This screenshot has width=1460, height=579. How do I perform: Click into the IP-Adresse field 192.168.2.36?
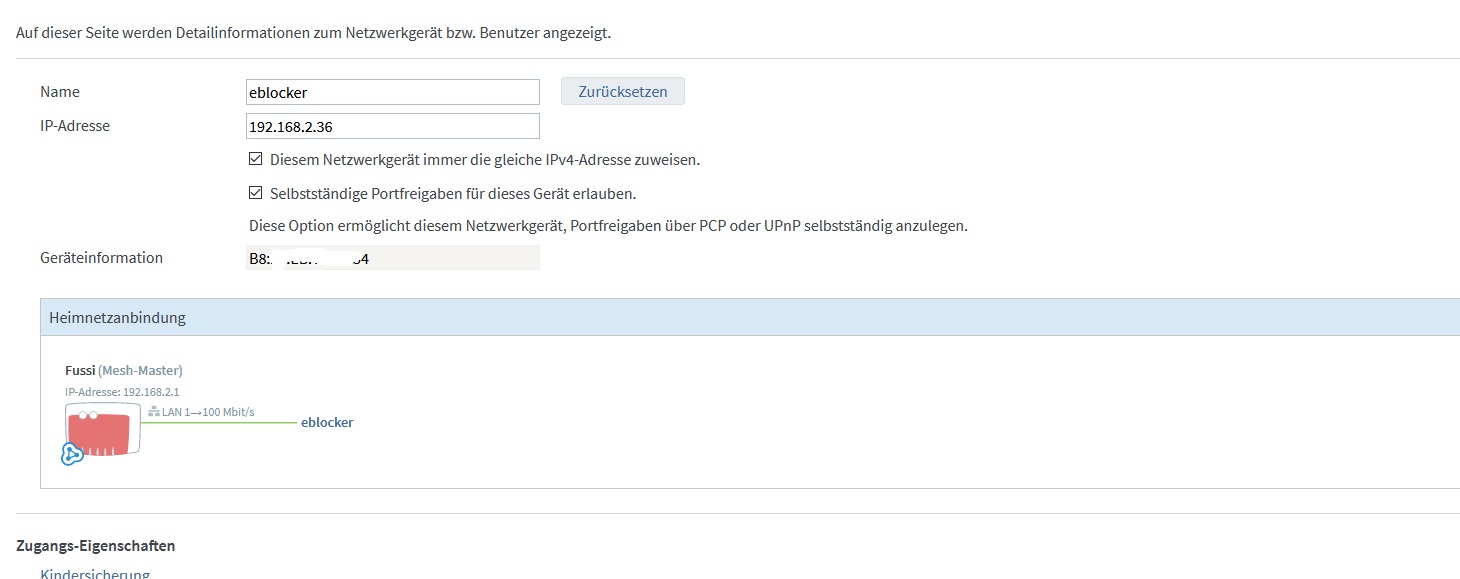coord(393,126)
